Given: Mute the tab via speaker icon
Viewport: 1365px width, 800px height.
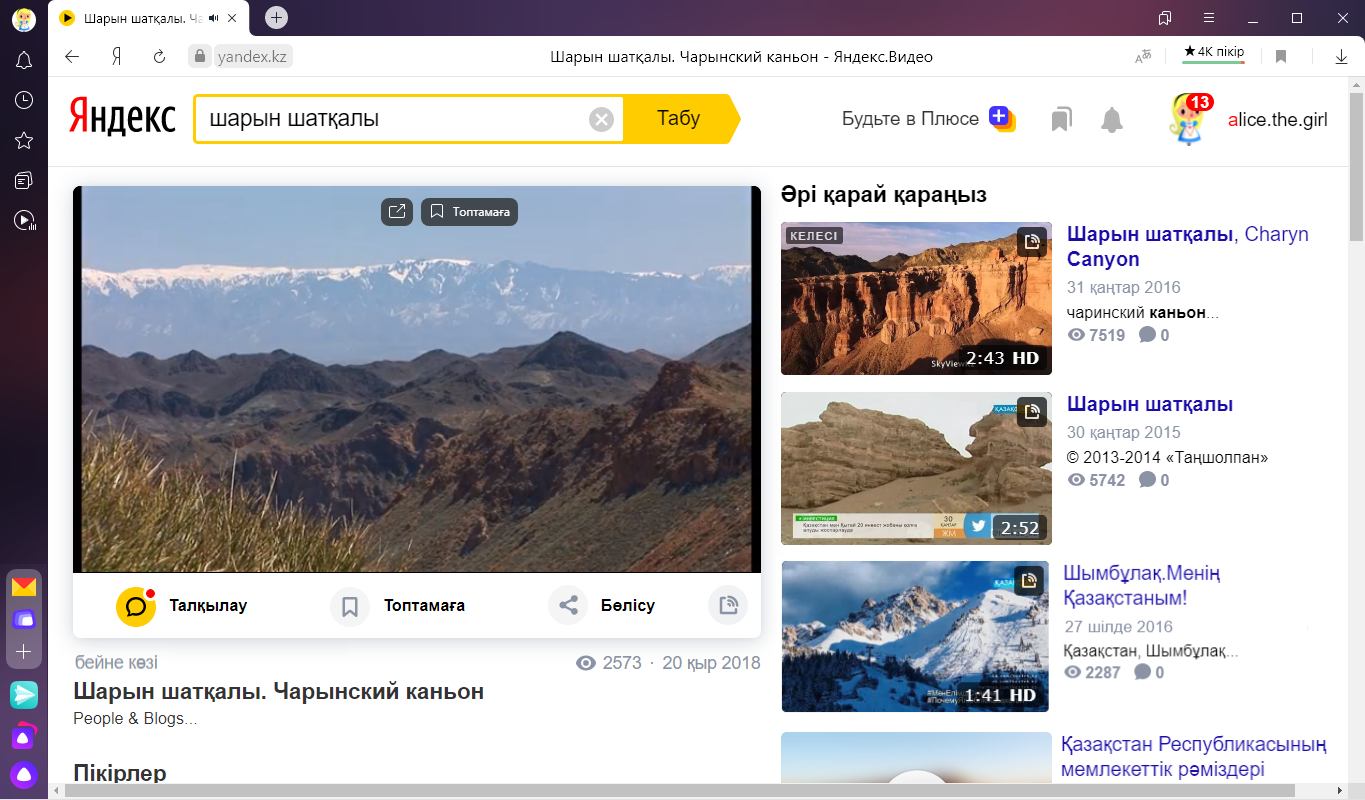Looking at the screenshot, I should 213,18.
